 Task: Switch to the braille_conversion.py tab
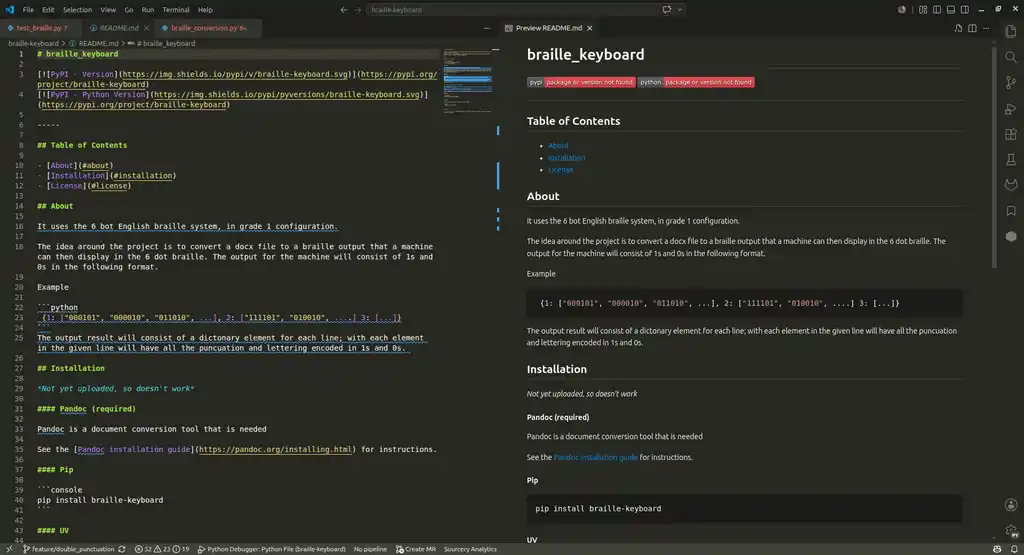coord(207,28)
